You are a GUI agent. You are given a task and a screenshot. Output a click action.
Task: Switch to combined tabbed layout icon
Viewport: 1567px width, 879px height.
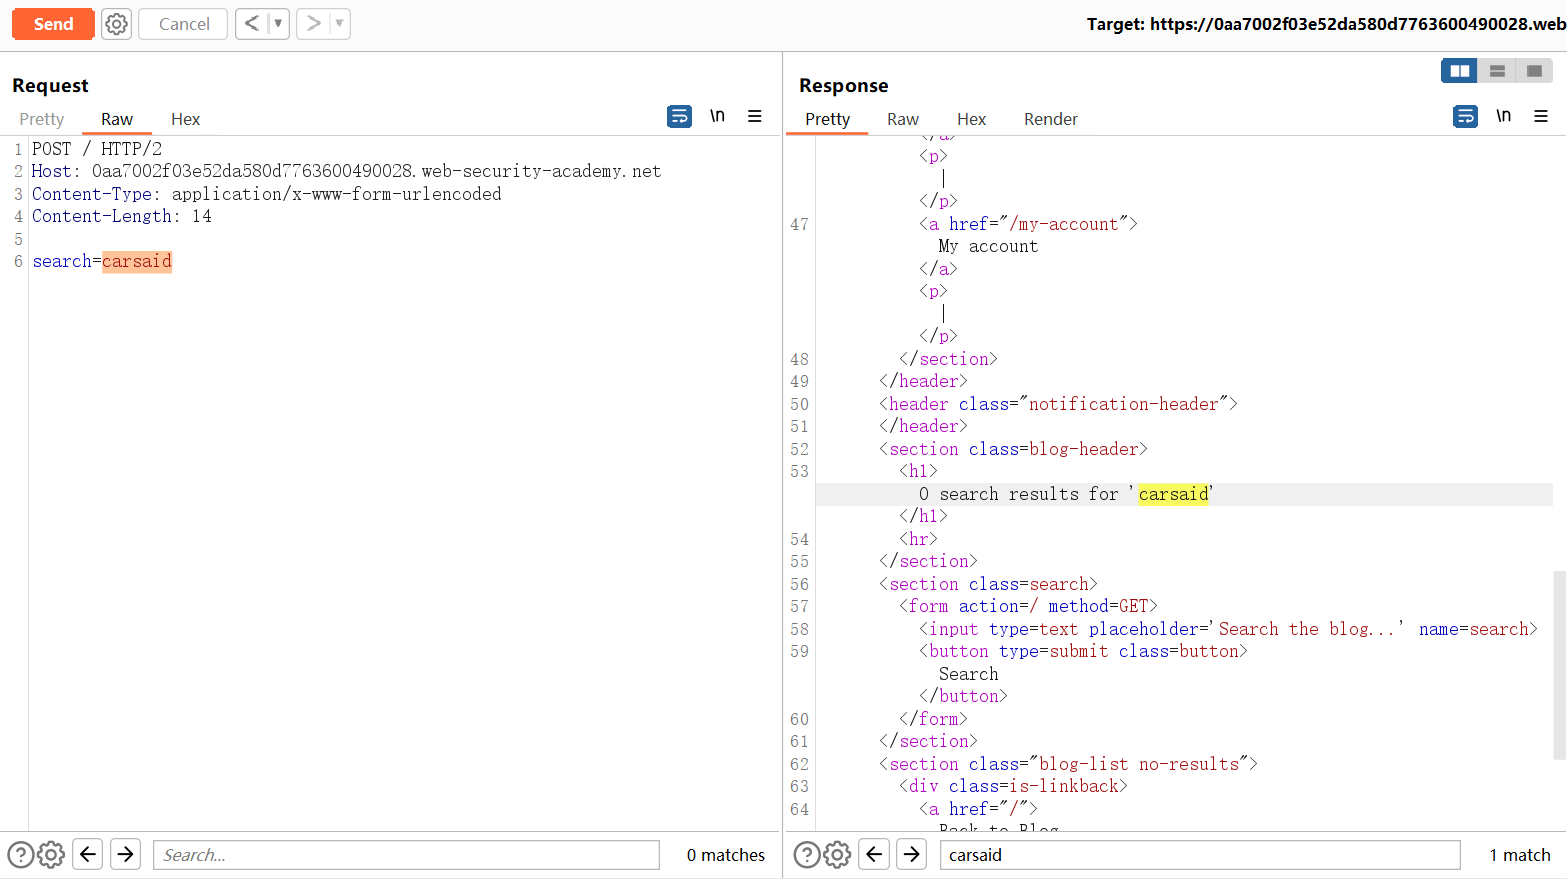[x=1534, y=71]
